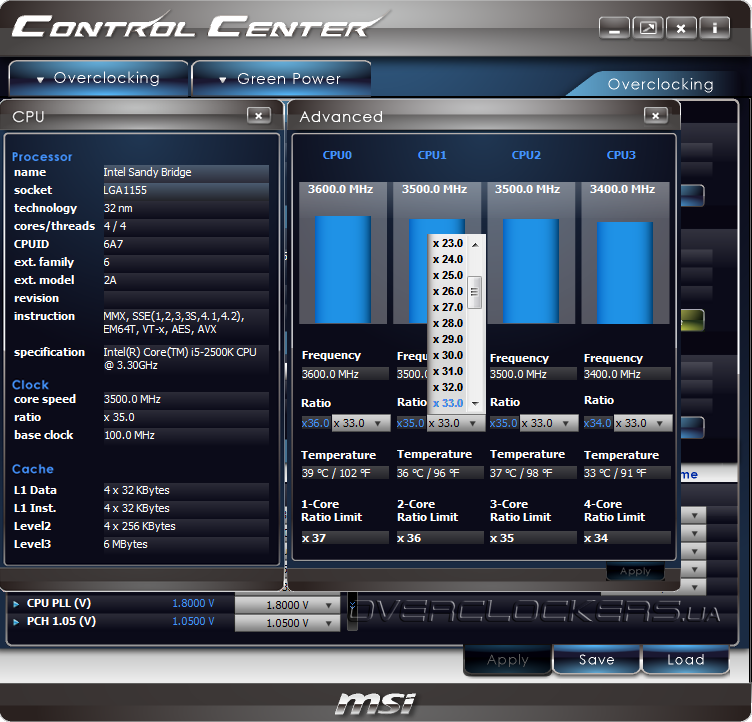Open the CPU1 ratio x 33.0 dropdown
The height and width of the screenshot is (722, 752).
[x=456, y=424]
